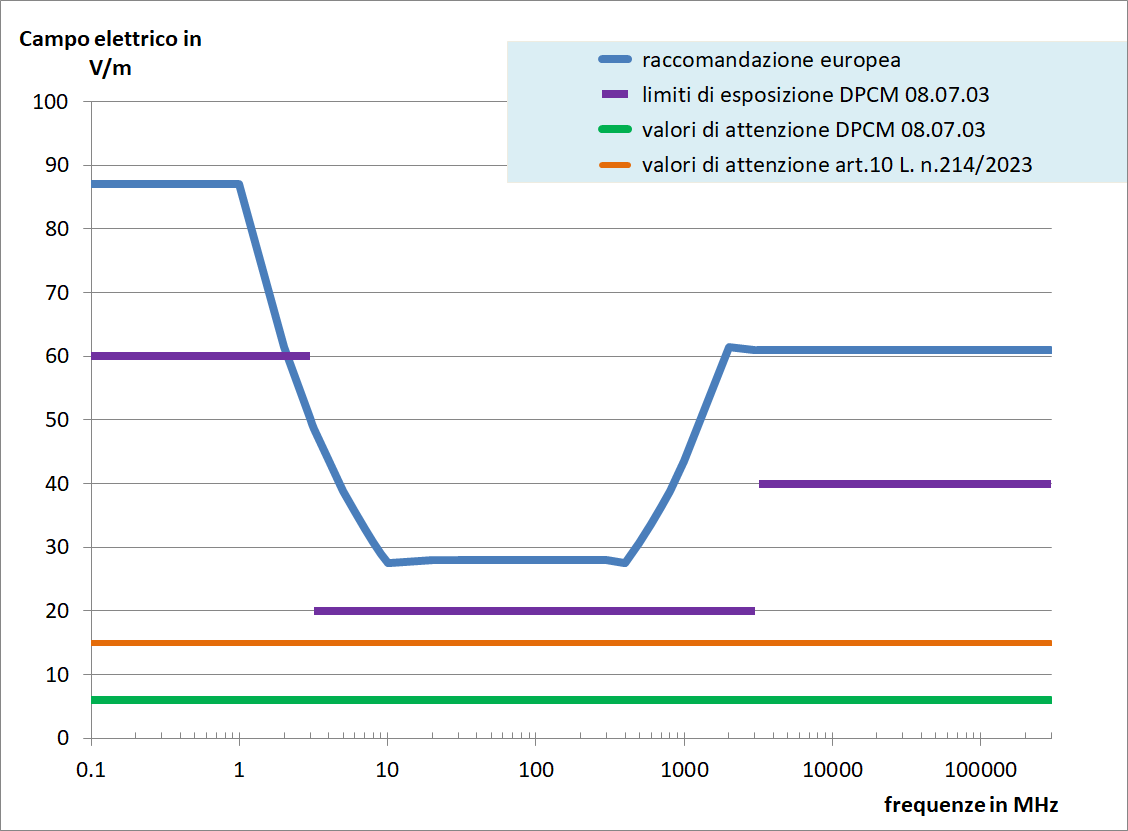1128x831 pixels.
Task: Click the purple 60 V/m segment at left
Action: pos(200,356)
